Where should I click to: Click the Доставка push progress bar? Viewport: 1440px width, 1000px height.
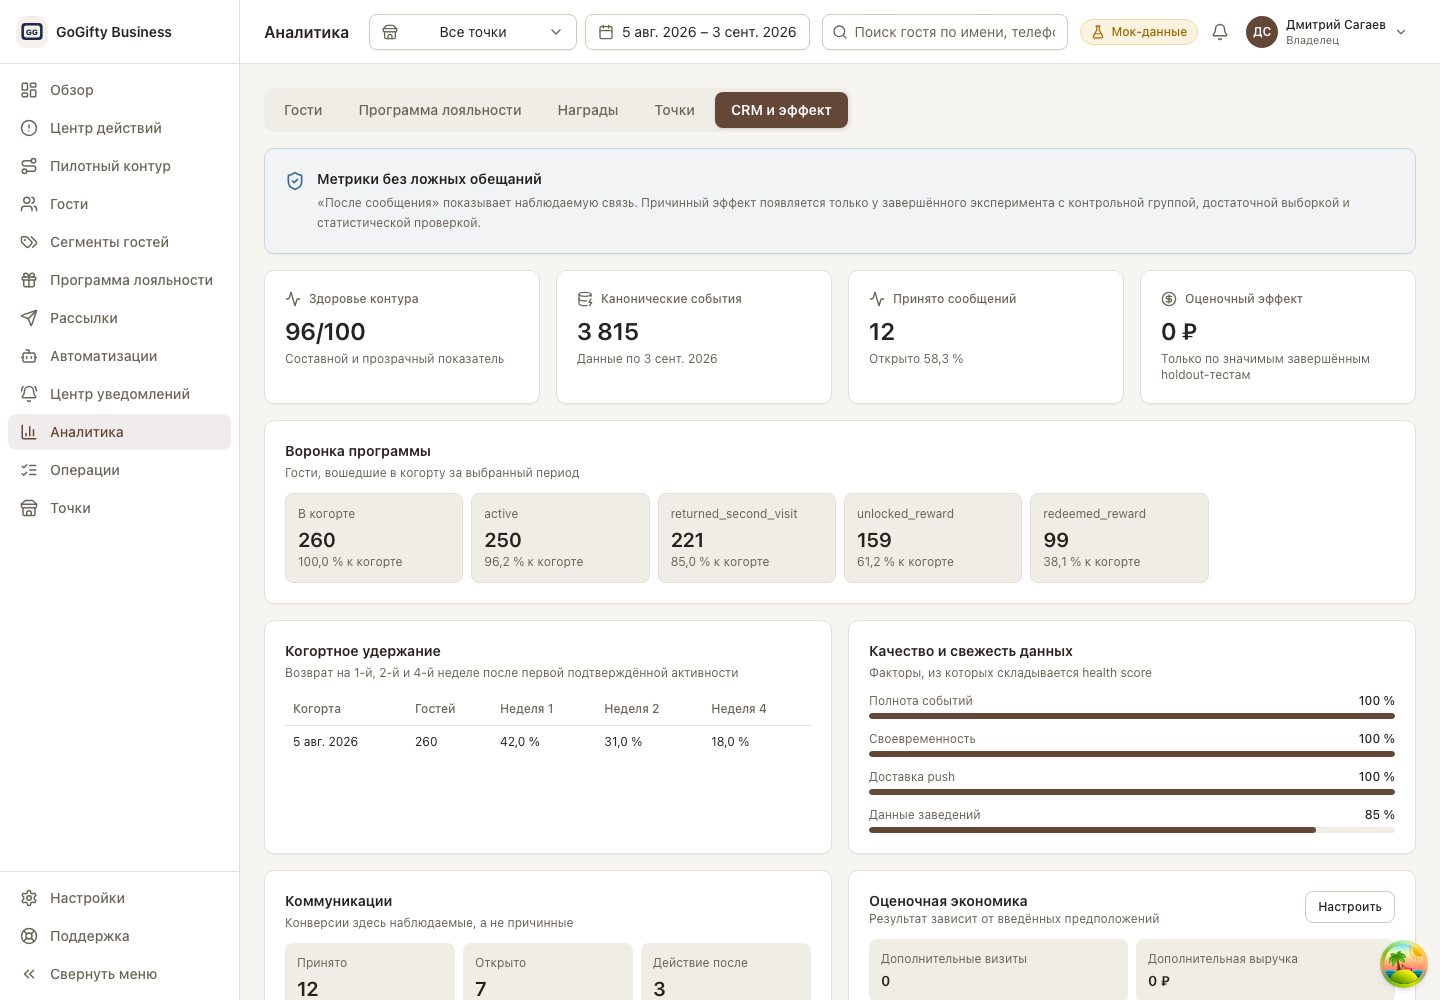pos(1132,792)
